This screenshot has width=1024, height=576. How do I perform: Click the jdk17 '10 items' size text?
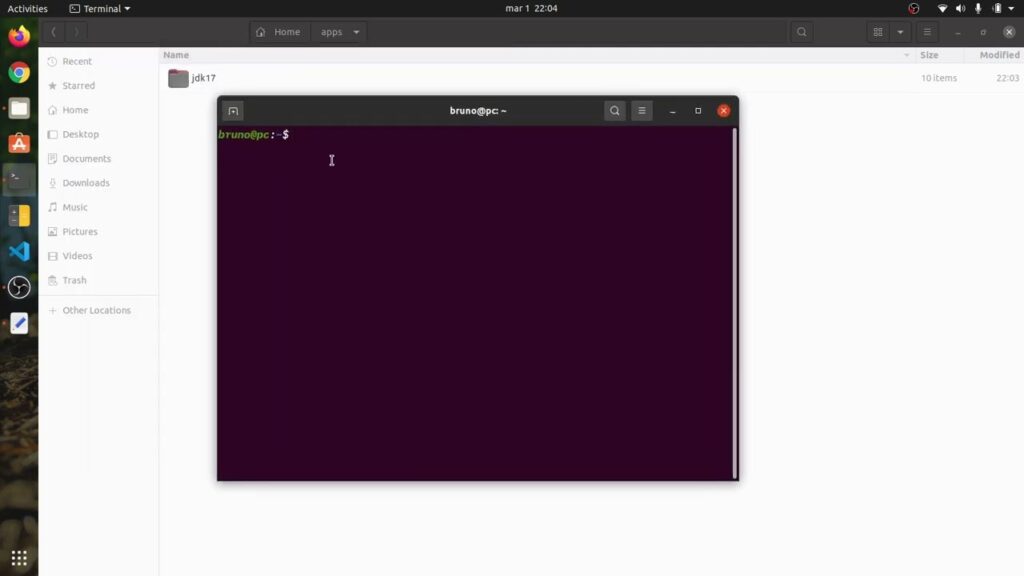point(939,78)
